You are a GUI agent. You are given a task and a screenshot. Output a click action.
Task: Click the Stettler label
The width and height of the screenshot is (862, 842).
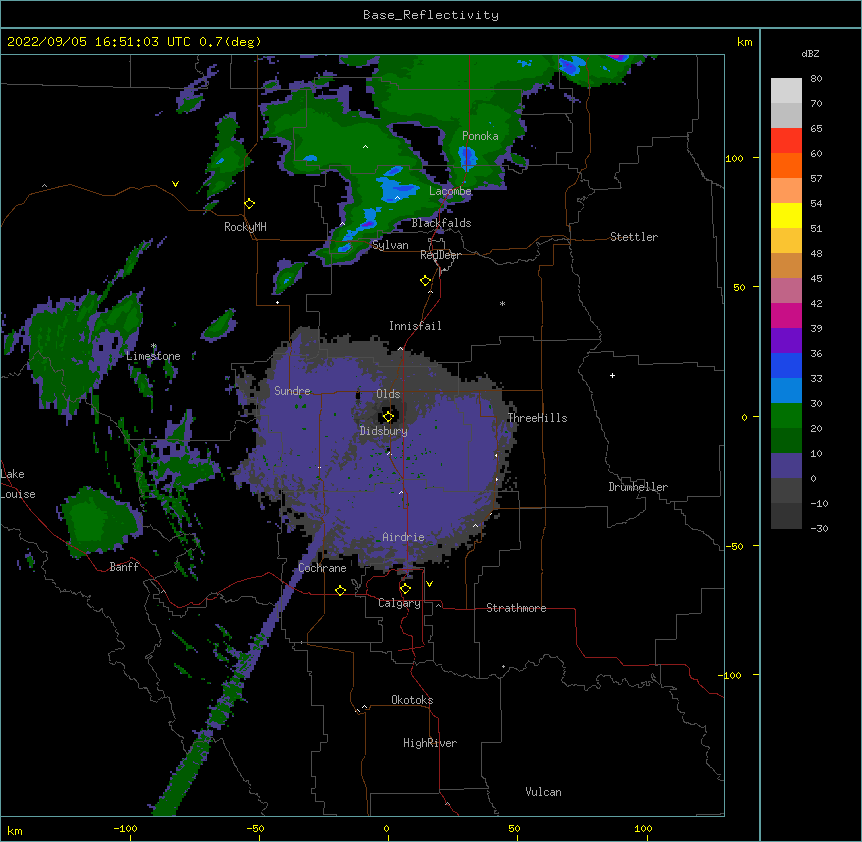634,237
